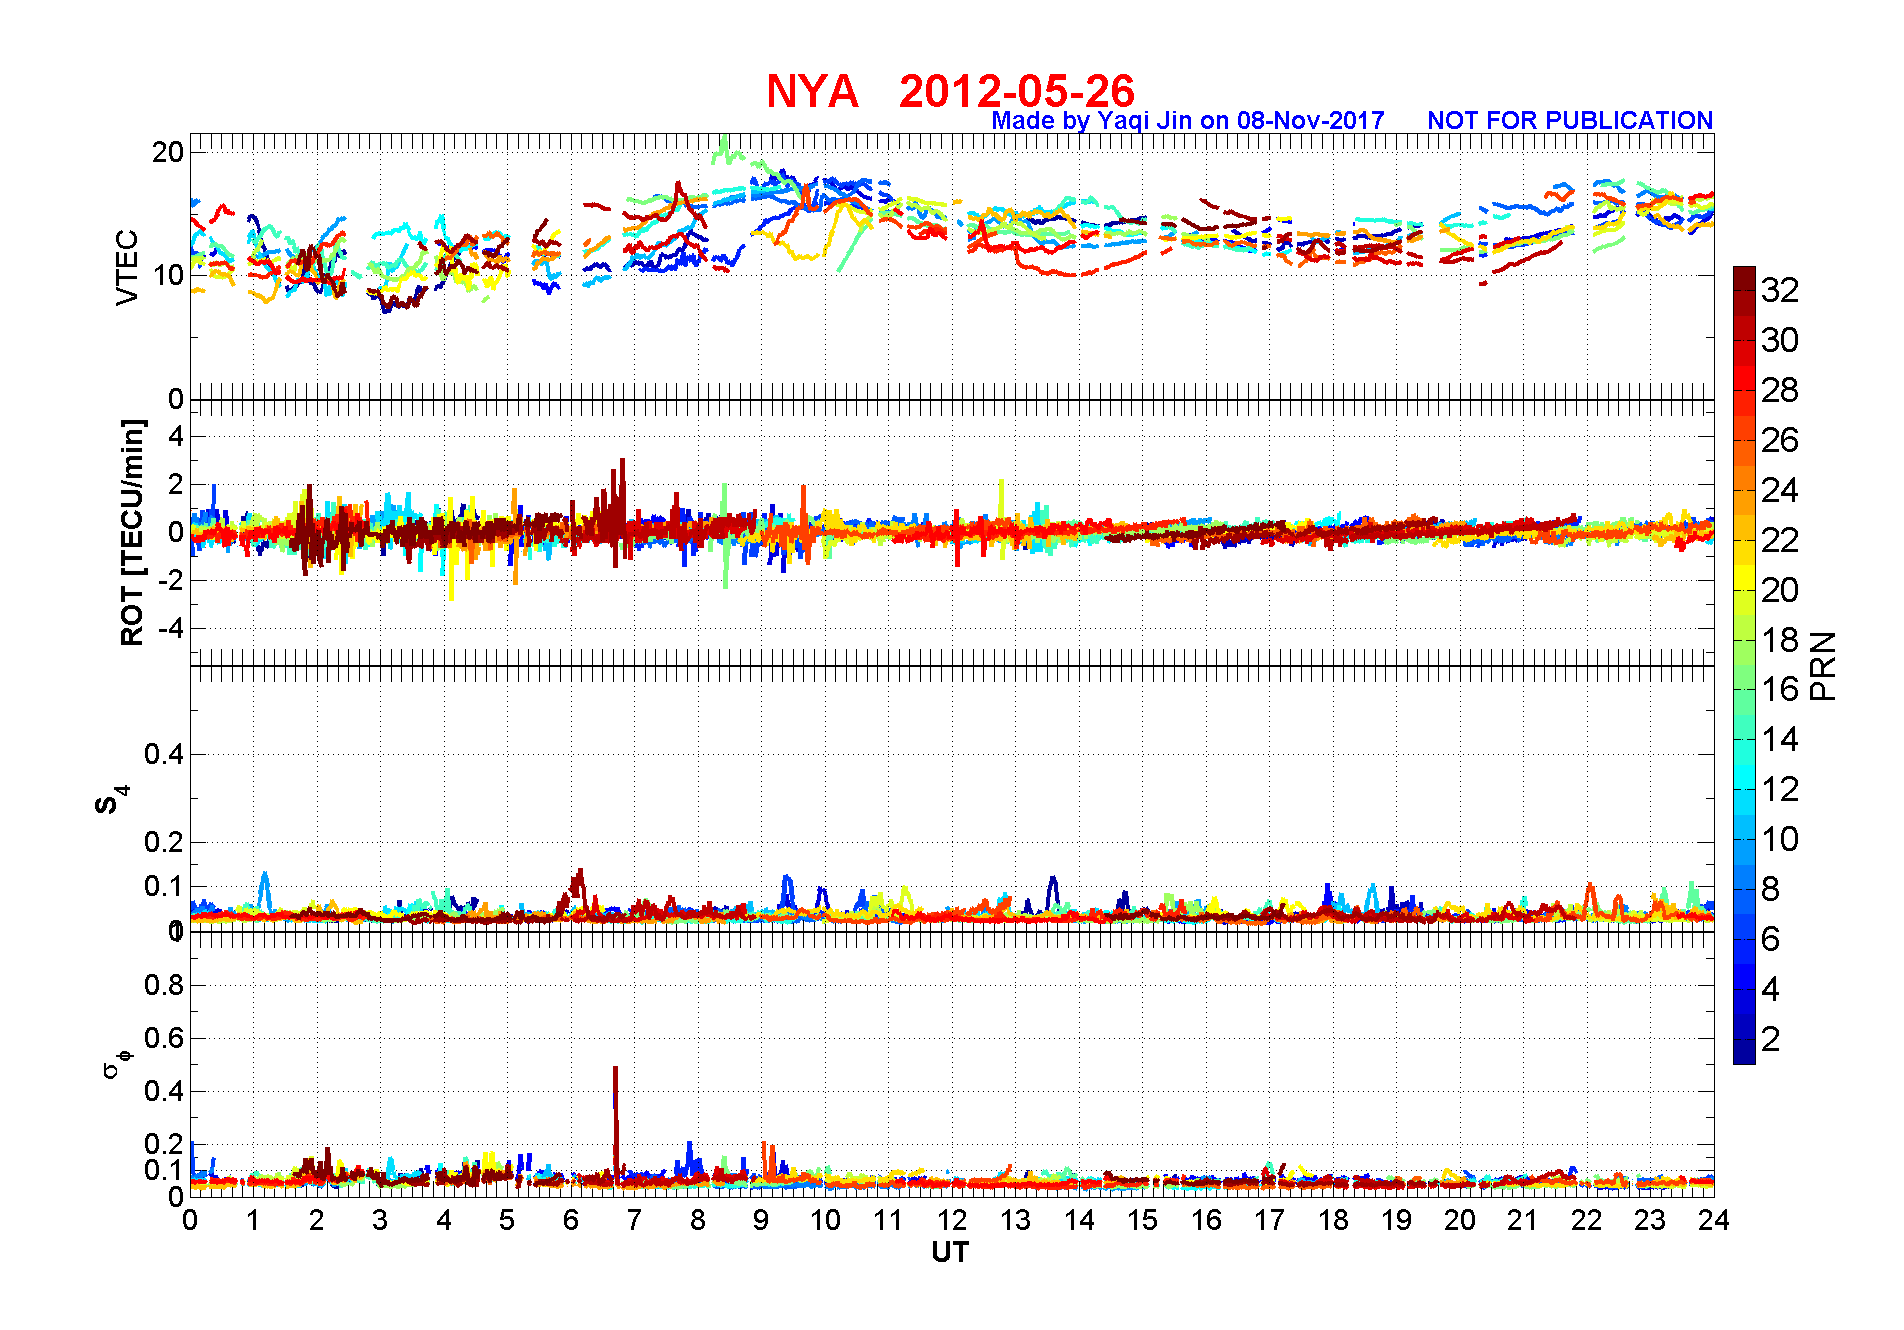
Task: Click the x-axis tick label 12
Action: tap(951, 1220)
